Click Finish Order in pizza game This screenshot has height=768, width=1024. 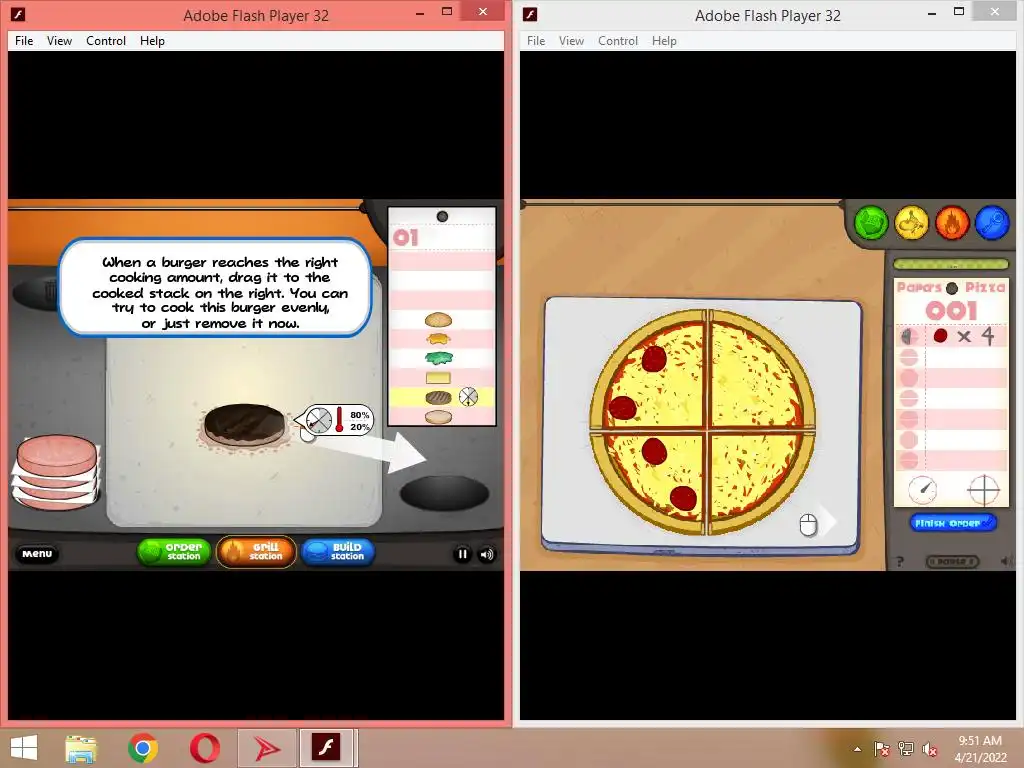953,523
